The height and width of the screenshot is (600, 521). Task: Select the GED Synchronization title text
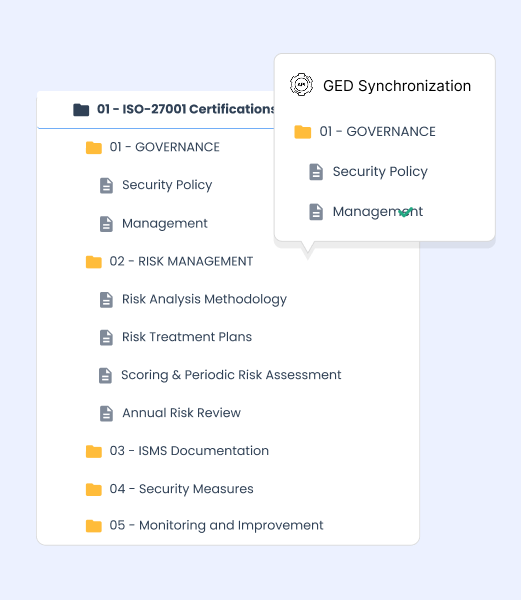[397, 86]
